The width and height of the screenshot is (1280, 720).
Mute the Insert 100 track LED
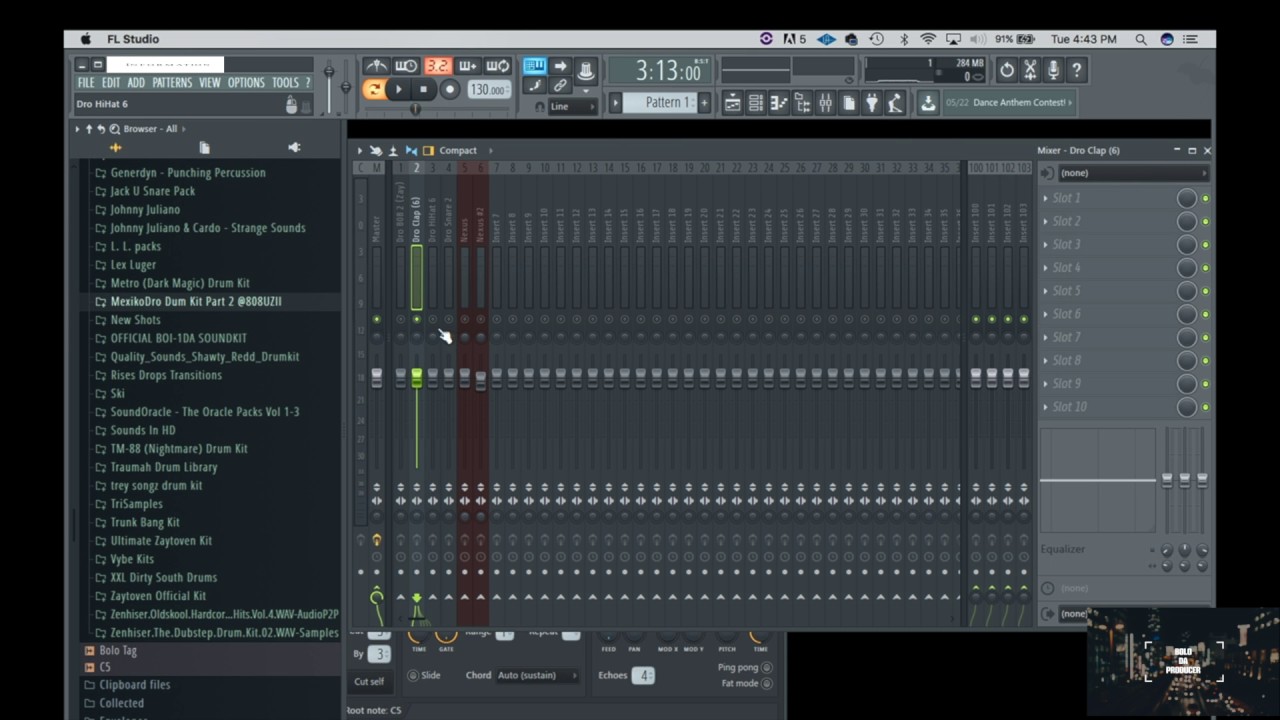976,319
